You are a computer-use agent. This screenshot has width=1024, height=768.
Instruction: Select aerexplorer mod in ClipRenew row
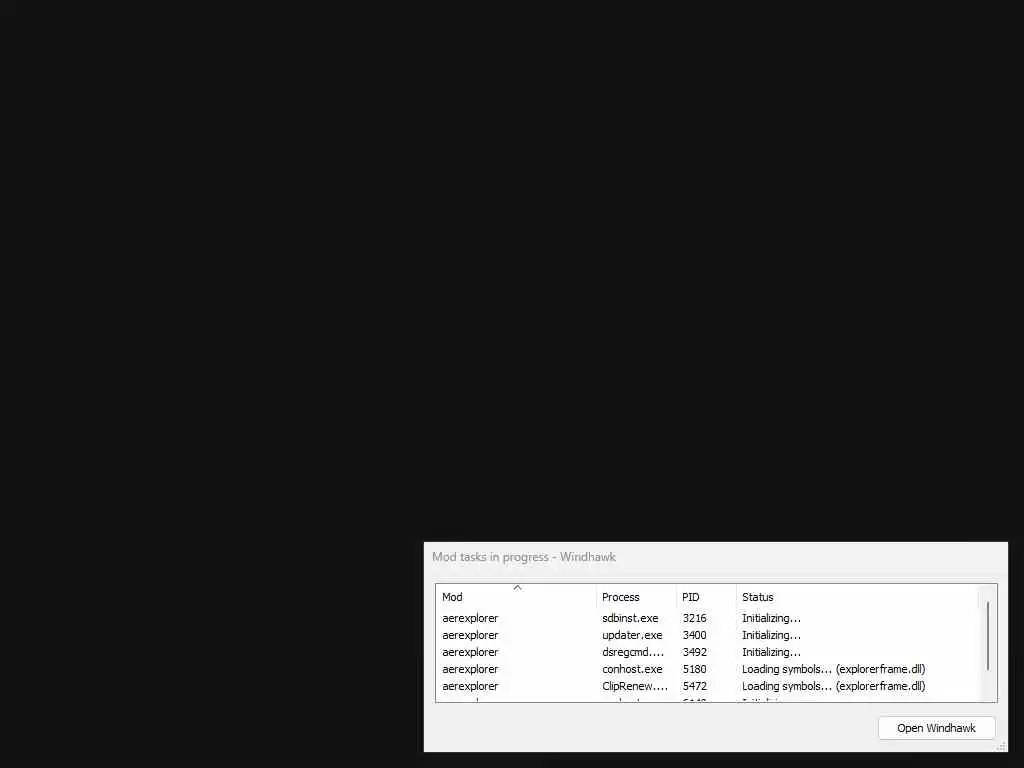(x=470, y=686)
